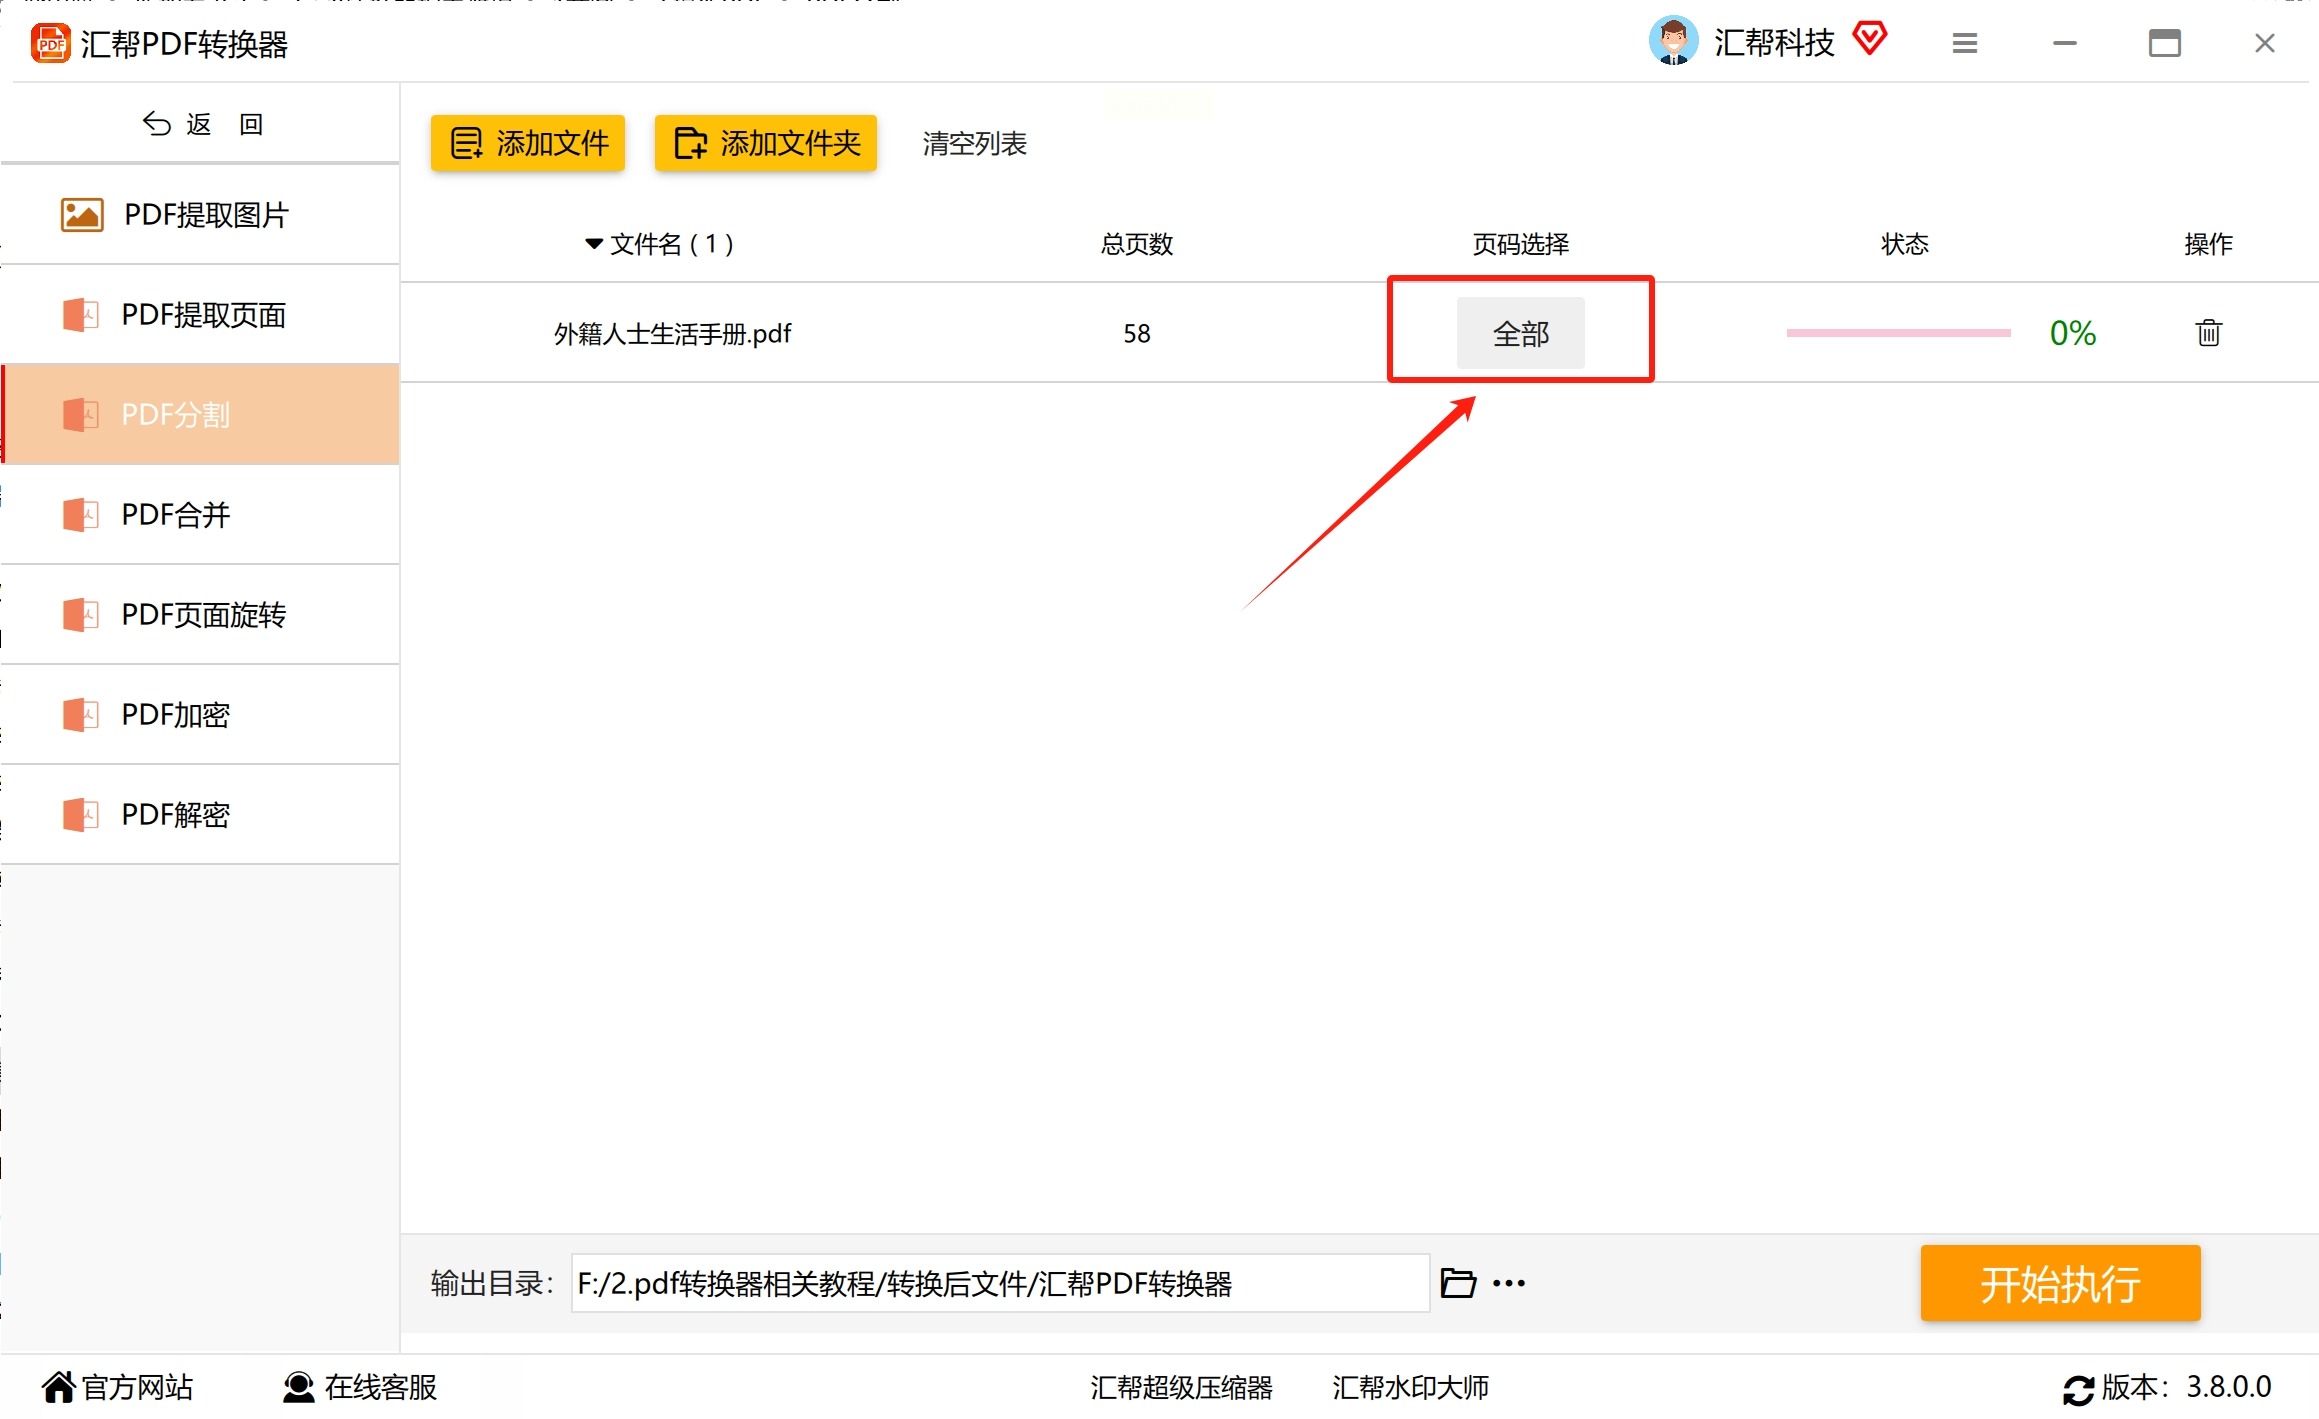Image resolution: width=2319 pixels, height=1419 pixels.
Task: Select PDF提取图片 in sidebar
Action: point(205,215)
